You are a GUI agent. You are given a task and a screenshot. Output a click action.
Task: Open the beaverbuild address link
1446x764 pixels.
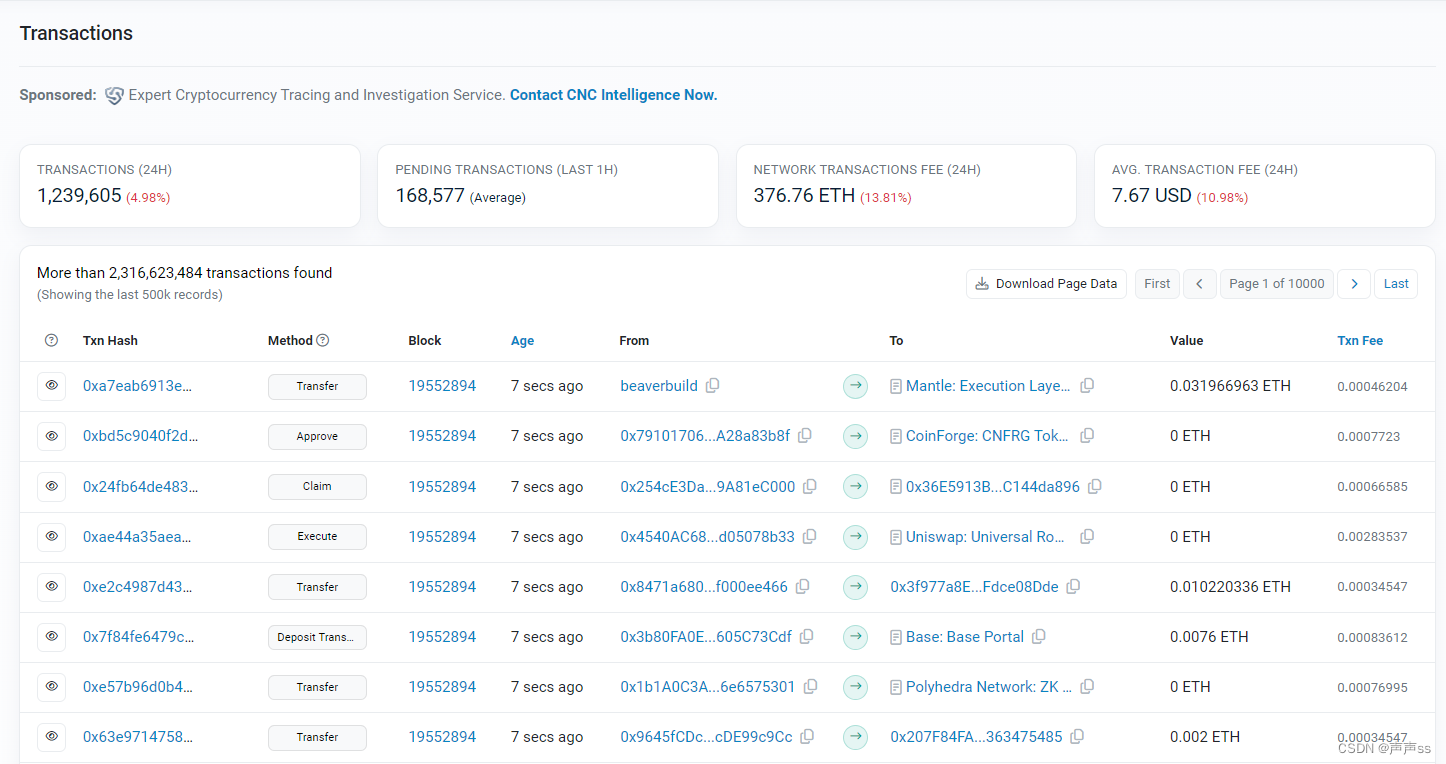[x=659, y=386]
